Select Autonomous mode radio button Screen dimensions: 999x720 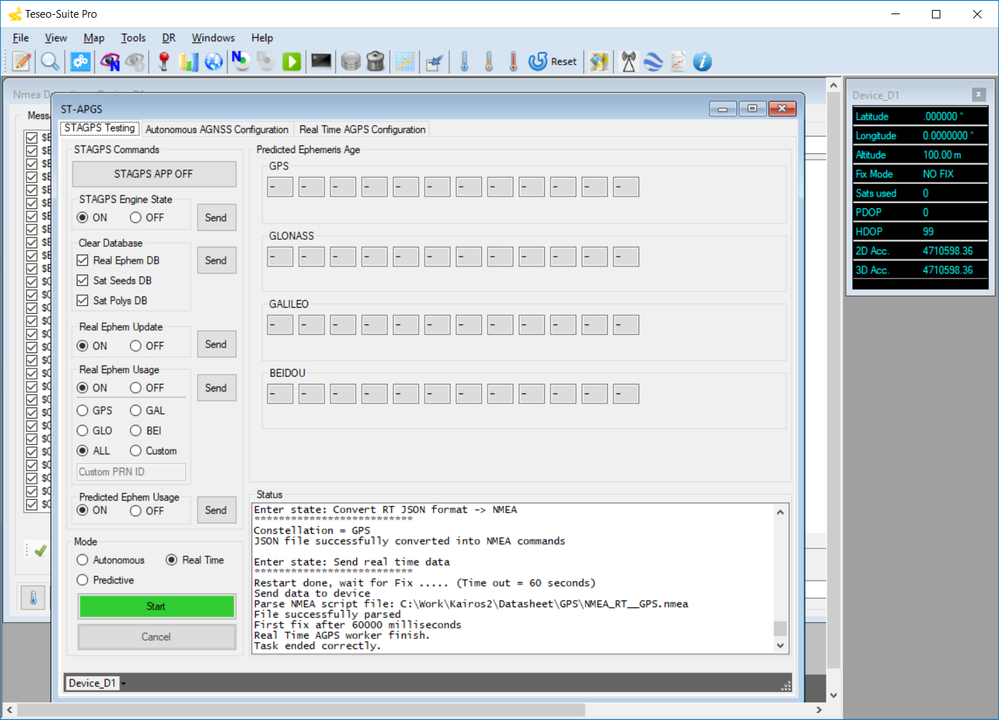(x=110, y=560)
